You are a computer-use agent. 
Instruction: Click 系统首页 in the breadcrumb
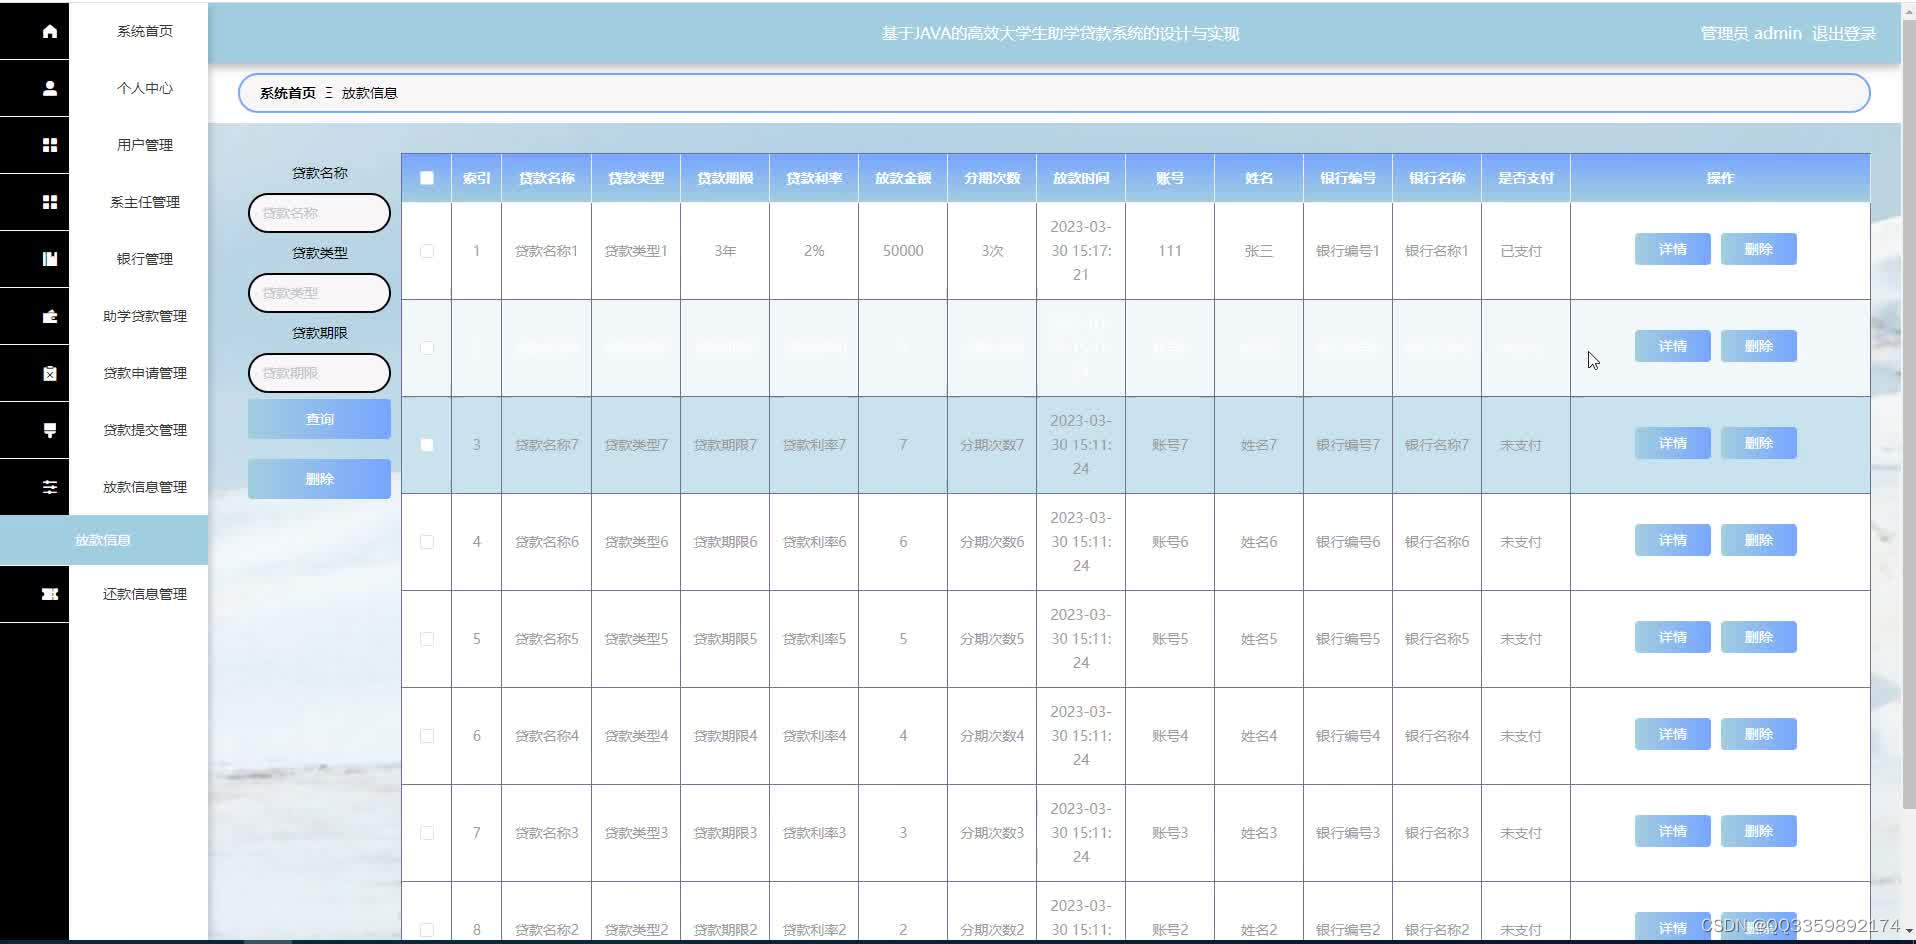pyautogui.click(x=288, y=93)
